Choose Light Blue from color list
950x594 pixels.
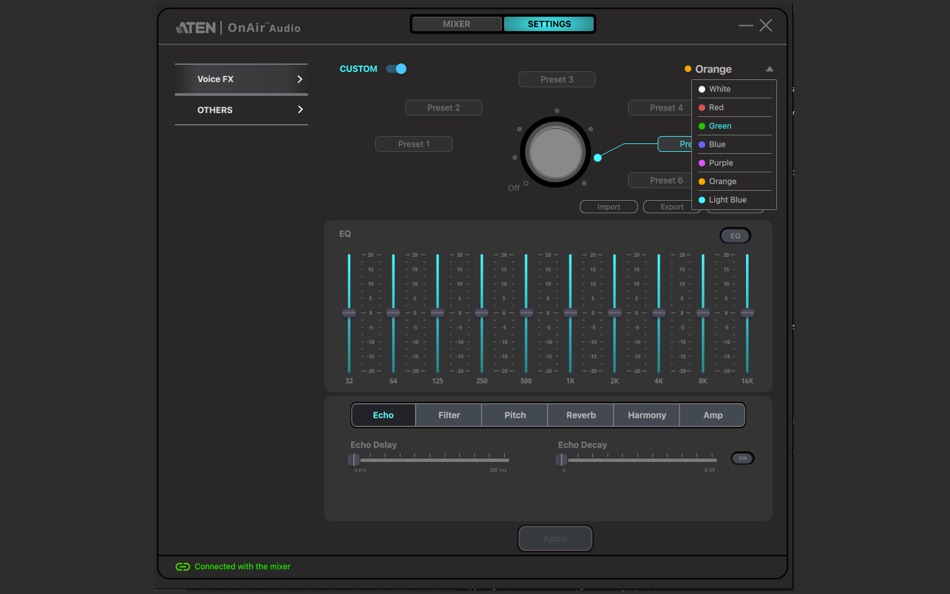[734, 200]
